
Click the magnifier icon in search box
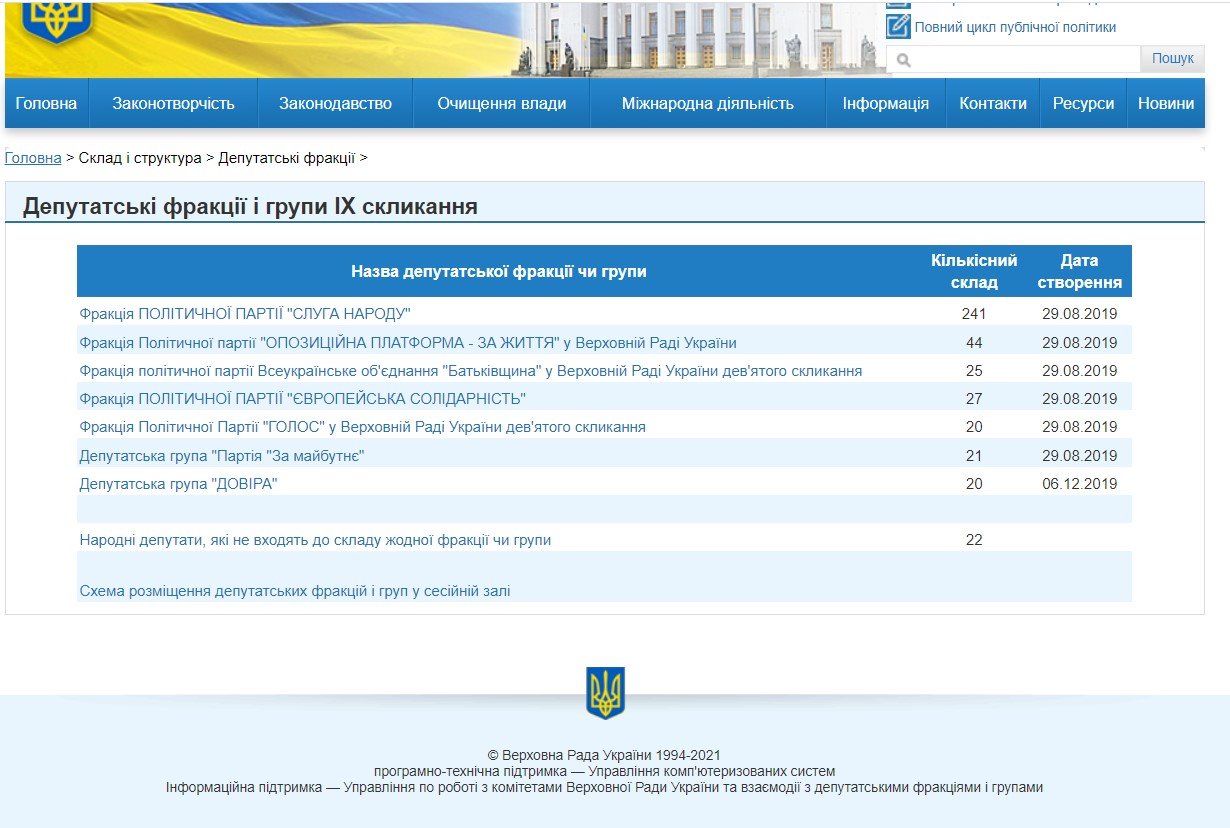pyautogui.click(x=904, y=60)
